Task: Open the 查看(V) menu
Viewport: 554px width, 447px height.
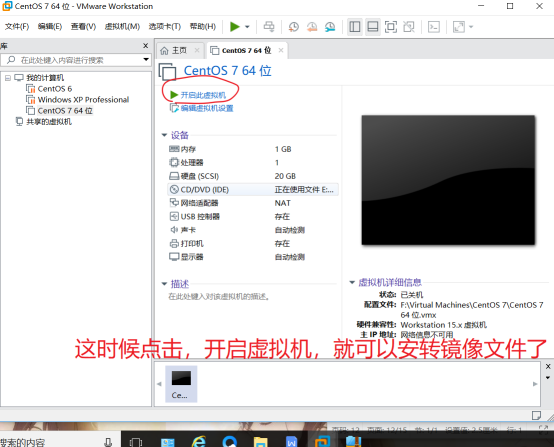Action: tap(83, 27)
